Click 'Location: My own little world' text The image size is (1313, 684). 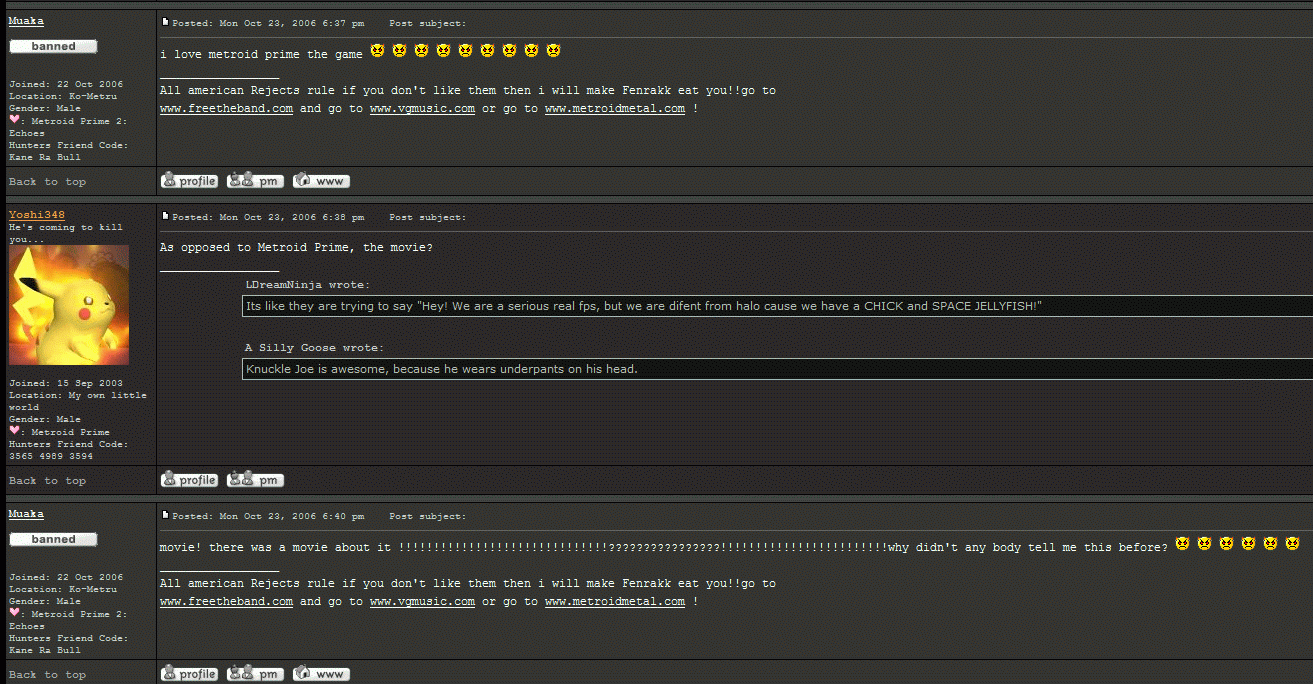(78, 401)
